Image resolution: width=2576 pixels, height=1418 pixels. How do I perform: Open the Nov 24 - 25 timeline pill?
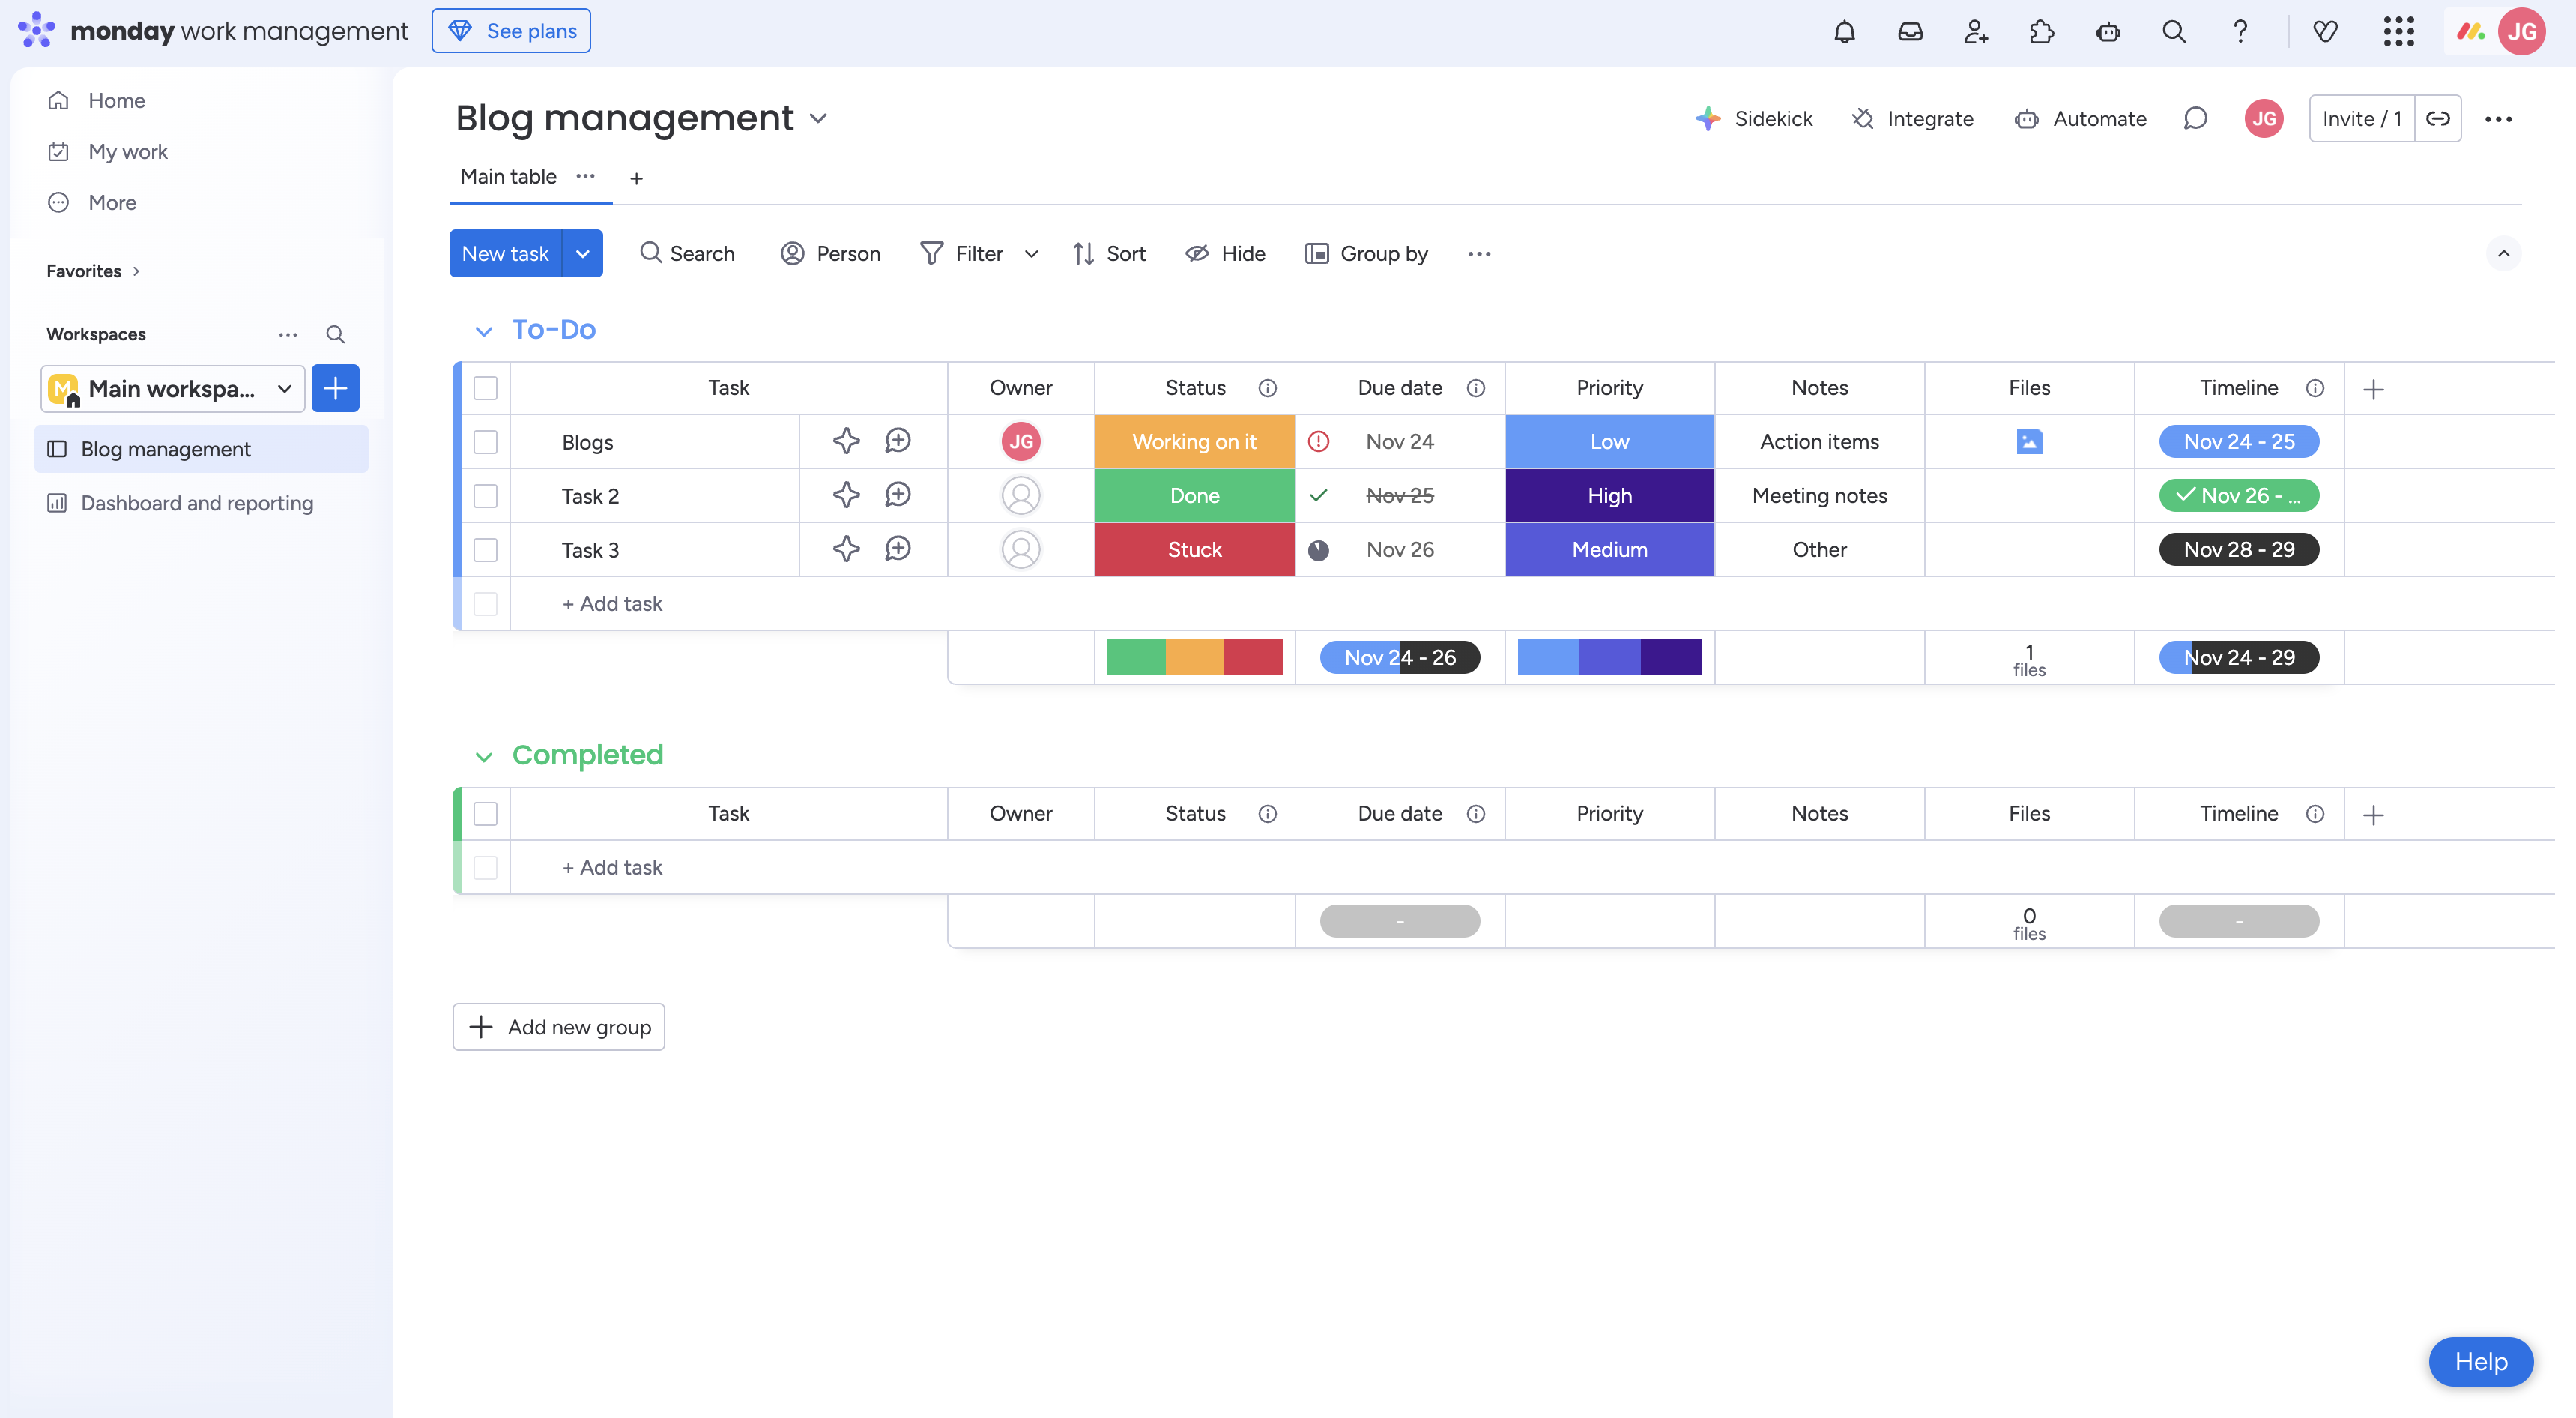pos(2239,441)
